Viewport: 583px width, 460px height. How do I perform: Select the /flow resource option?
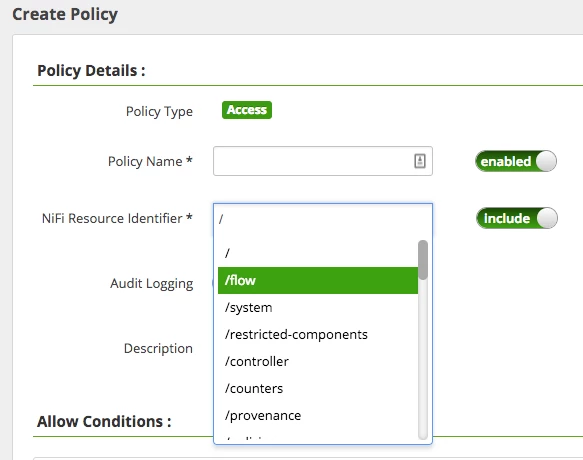click(318, 280)
